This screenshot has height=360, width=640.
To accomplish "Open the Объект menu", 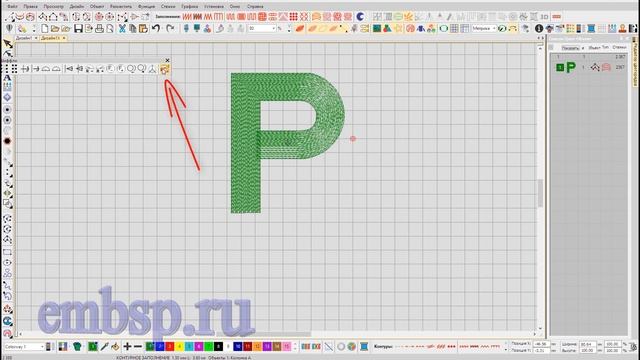I will coord(97,7).
